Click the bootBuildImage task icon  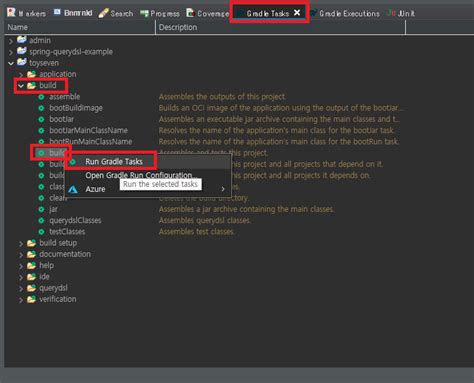(x=41, y=108)
